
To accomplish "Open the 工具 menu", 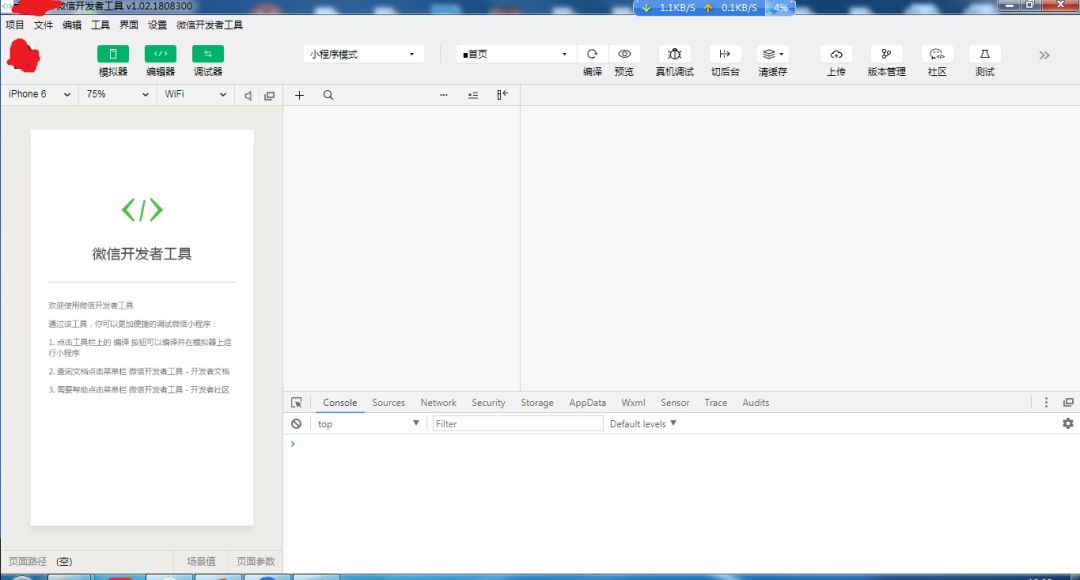I will point(101,25).
